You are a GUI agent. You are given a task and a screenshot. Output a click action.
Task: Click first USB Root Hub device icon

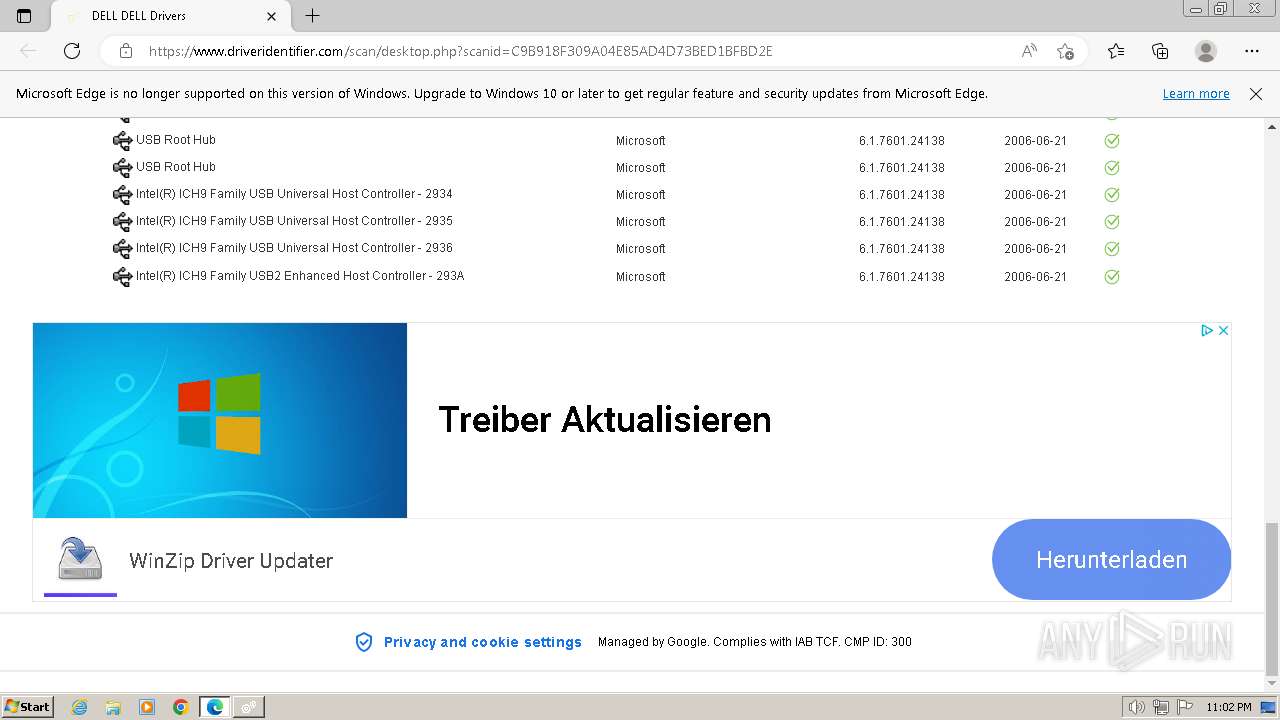point(122,141)
